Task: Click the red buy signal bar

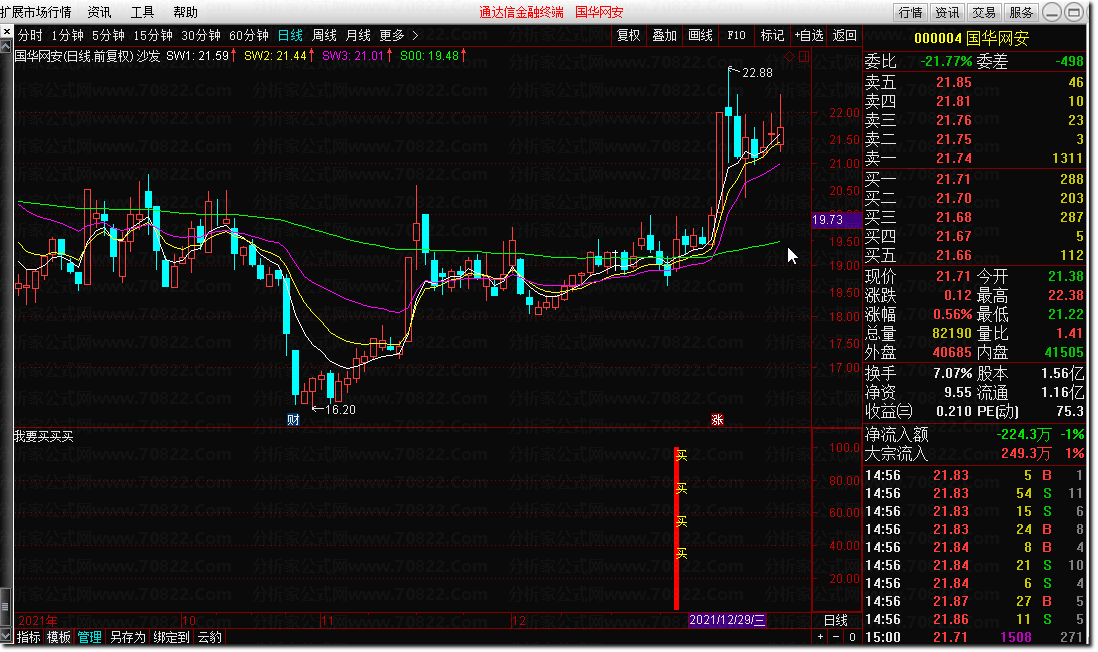Action: [x=676, y=529]
